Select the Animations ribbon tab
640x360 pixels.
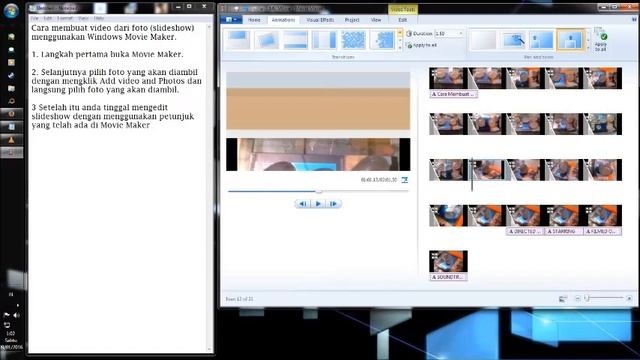click(283, 20)
